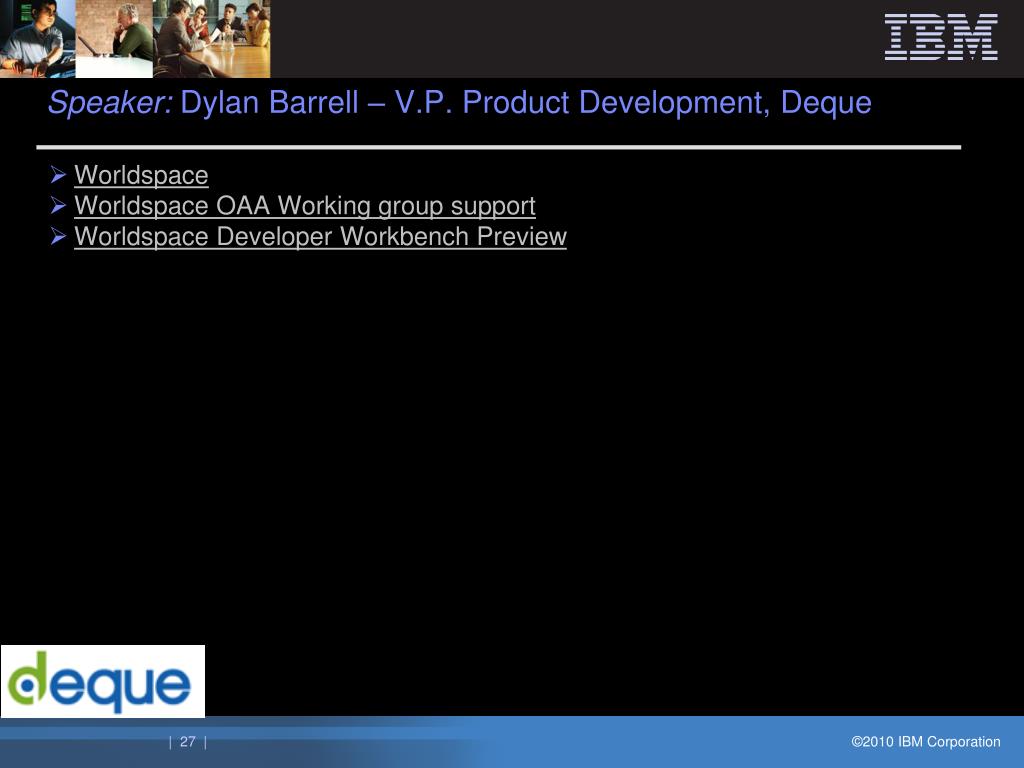Open Worldspace Developer Workbench Preview link
The image size is (1024, 768).
pyautogui.click(x=320, y=236)
